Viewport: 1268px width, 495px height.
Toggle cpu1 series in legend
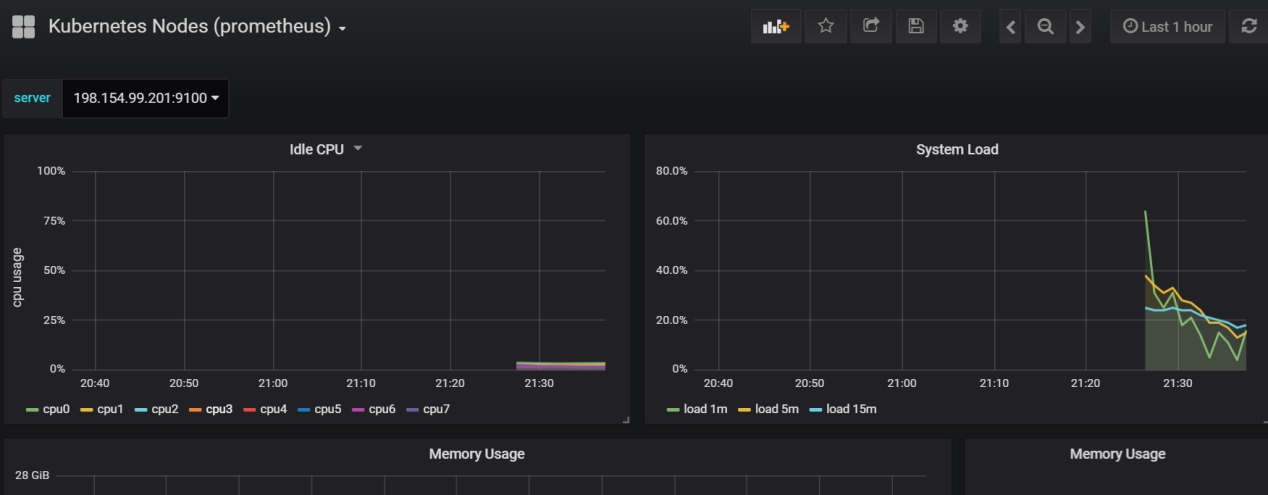click(x=102, y=409)
